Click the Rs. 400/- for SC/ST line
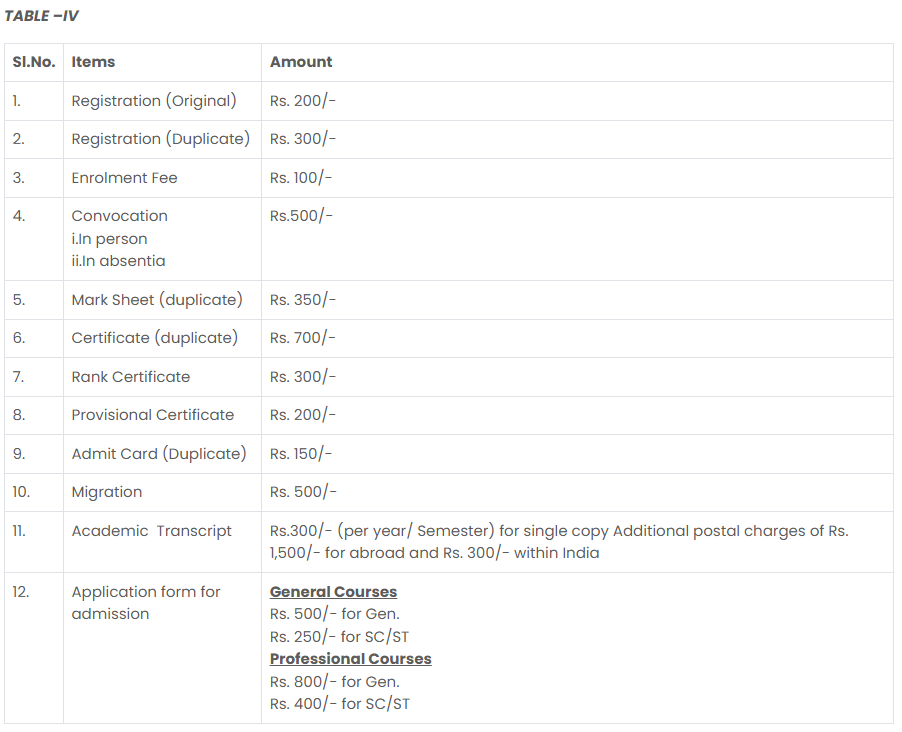902x732 pixels. [339, 704]
